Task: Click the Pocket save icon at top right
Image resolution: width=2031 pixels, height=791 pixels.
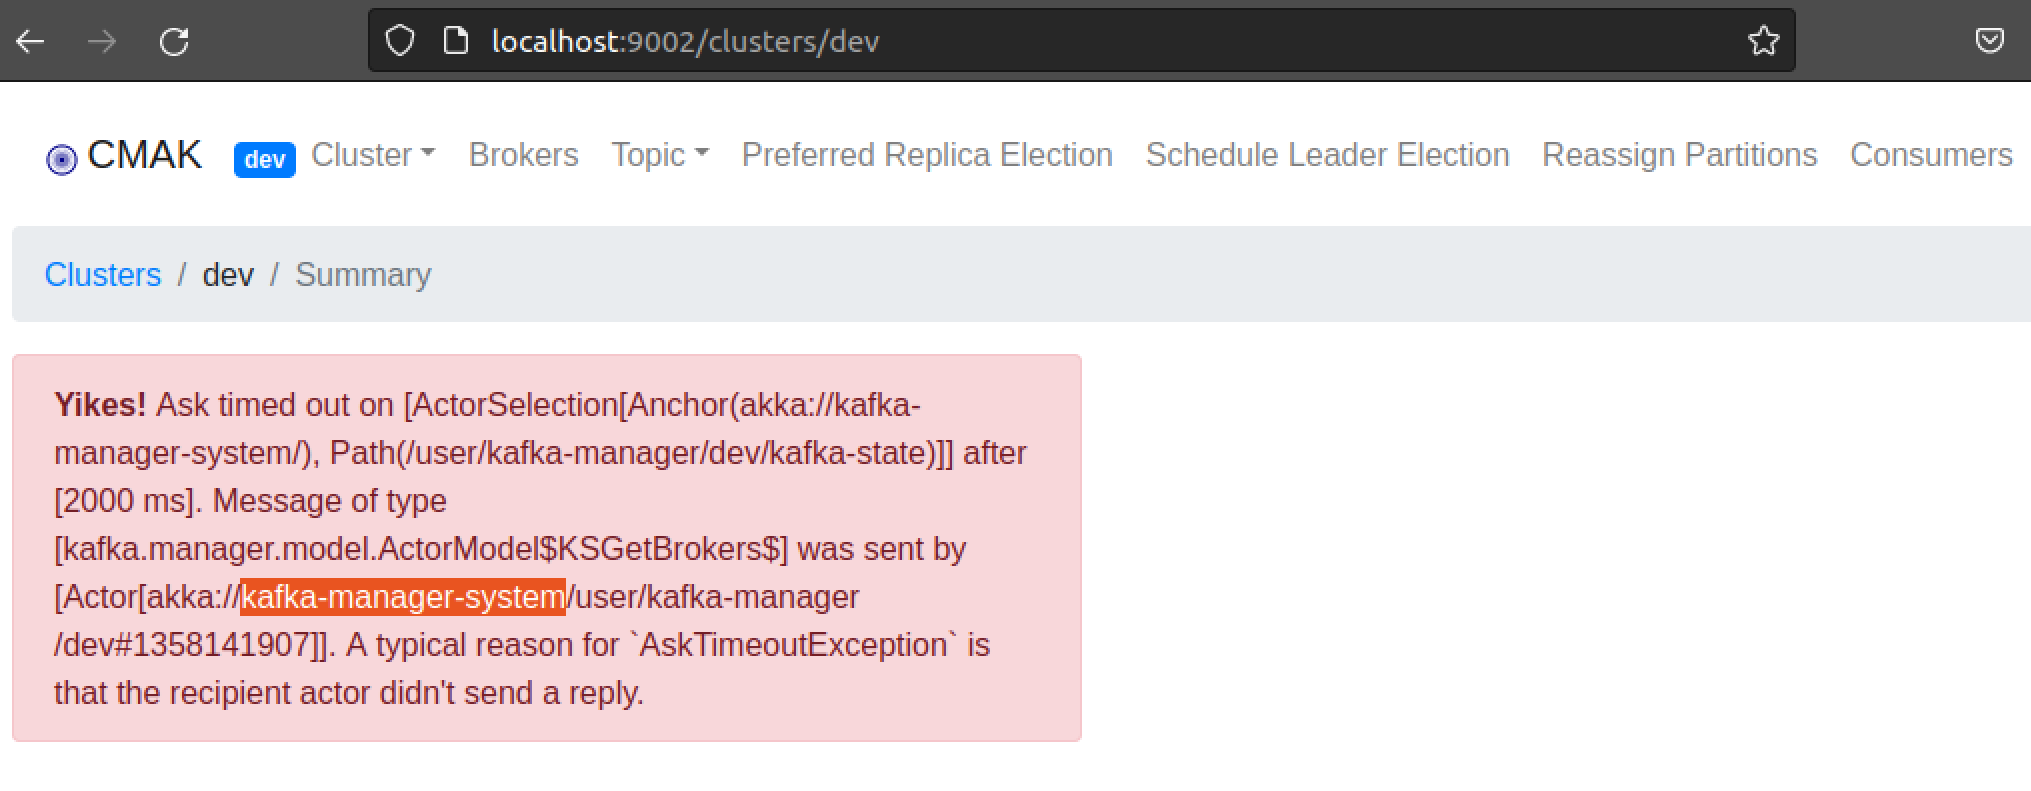Action: coord(1990,40)
